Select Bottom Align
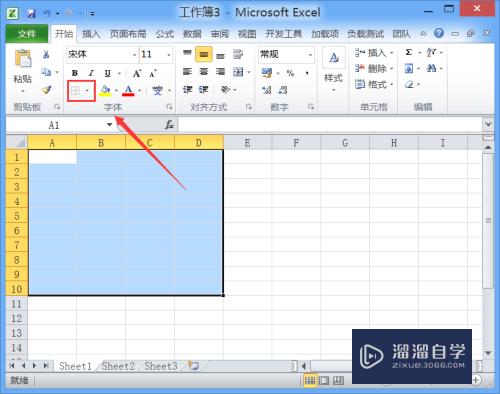This screenshot has height=394, width=500. (220, 55)
